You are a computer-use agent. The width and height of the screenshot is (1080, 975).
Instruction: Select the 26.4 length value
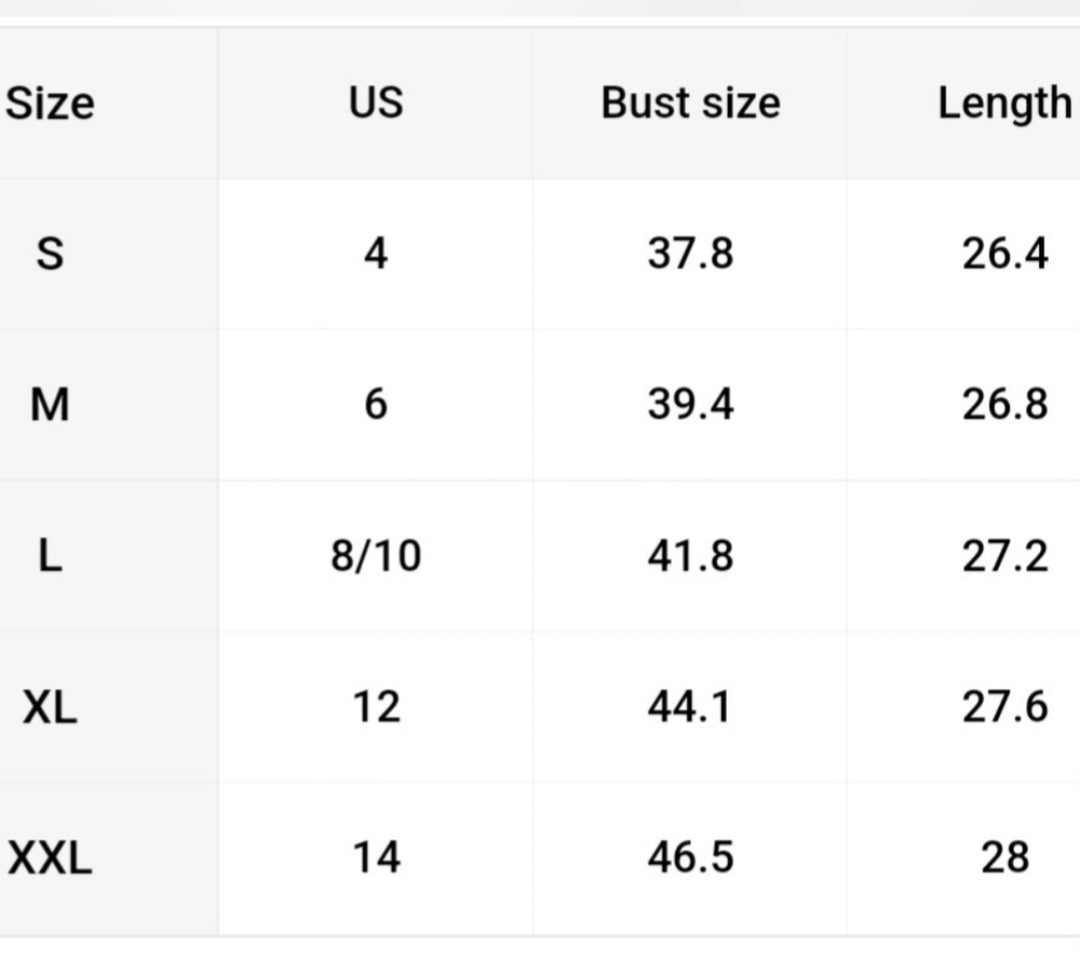(1005, 254)
